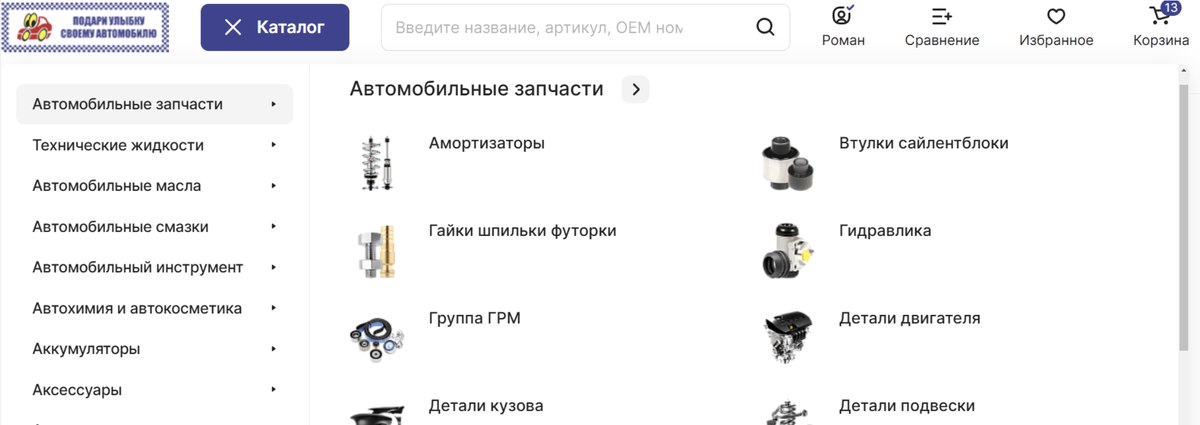Screen dimensions: 1200x425
Task: Open the Корзина cart icon
Action: click(x=1160, y=16)
